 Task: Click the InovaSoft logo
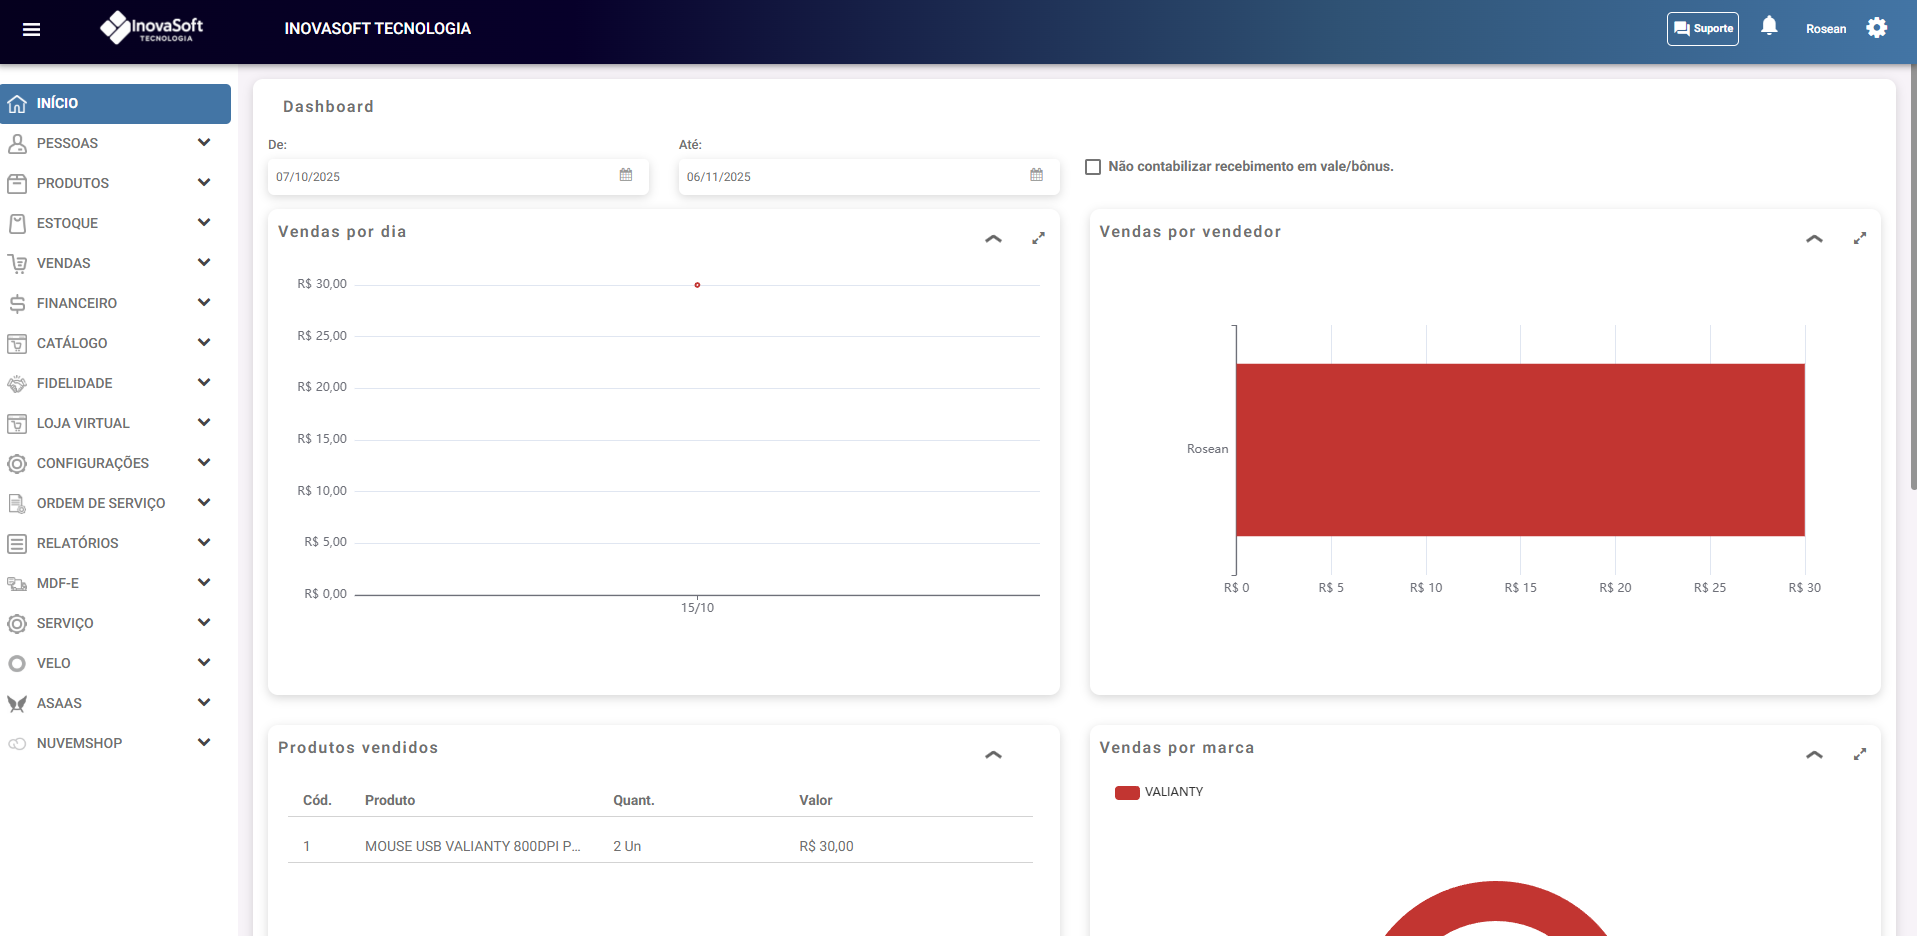tap(152, 28)
